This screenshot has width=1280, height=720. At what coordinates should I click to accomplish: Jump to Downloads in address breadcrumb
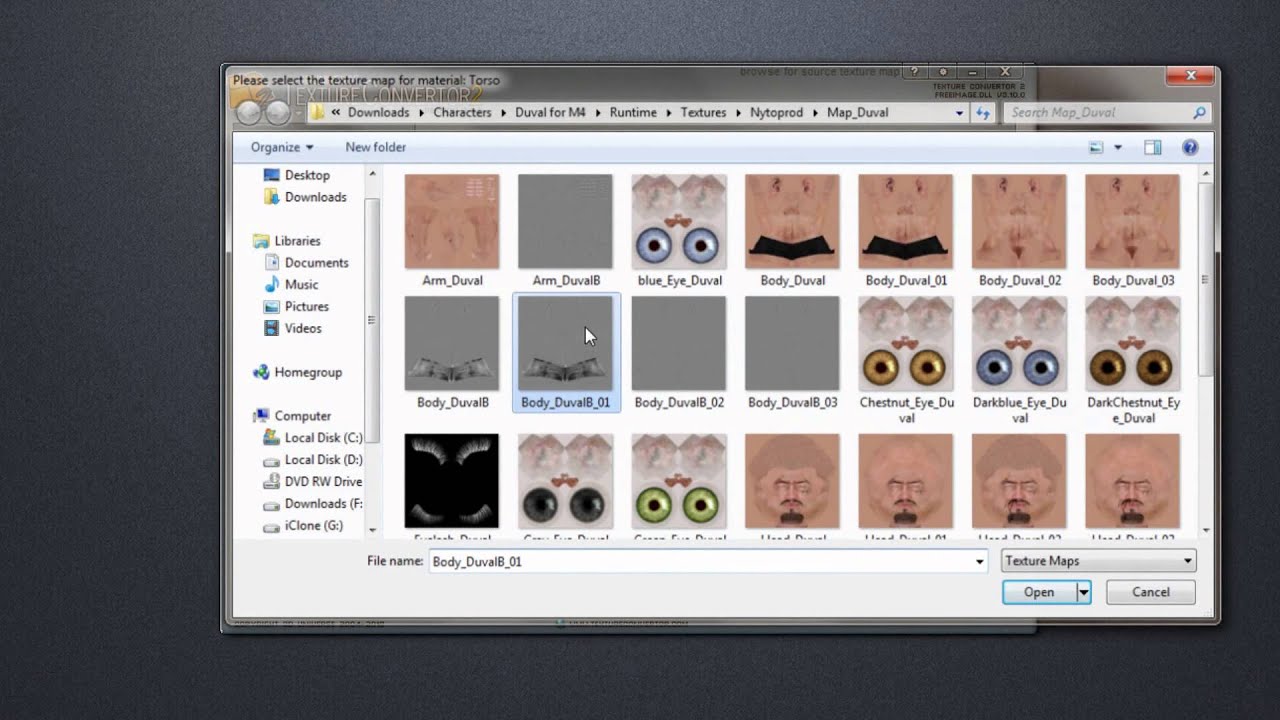click(x=379, y=113)
